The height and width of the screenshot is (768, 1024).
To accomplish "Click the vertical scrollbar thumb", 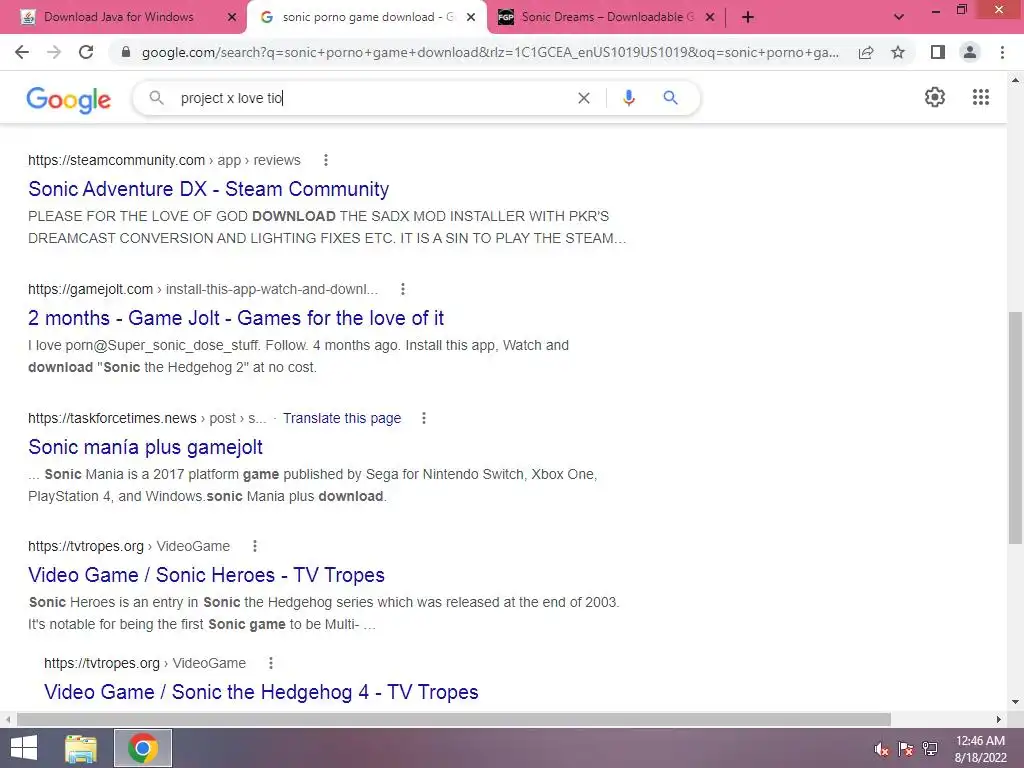I will pos(1015,428).
